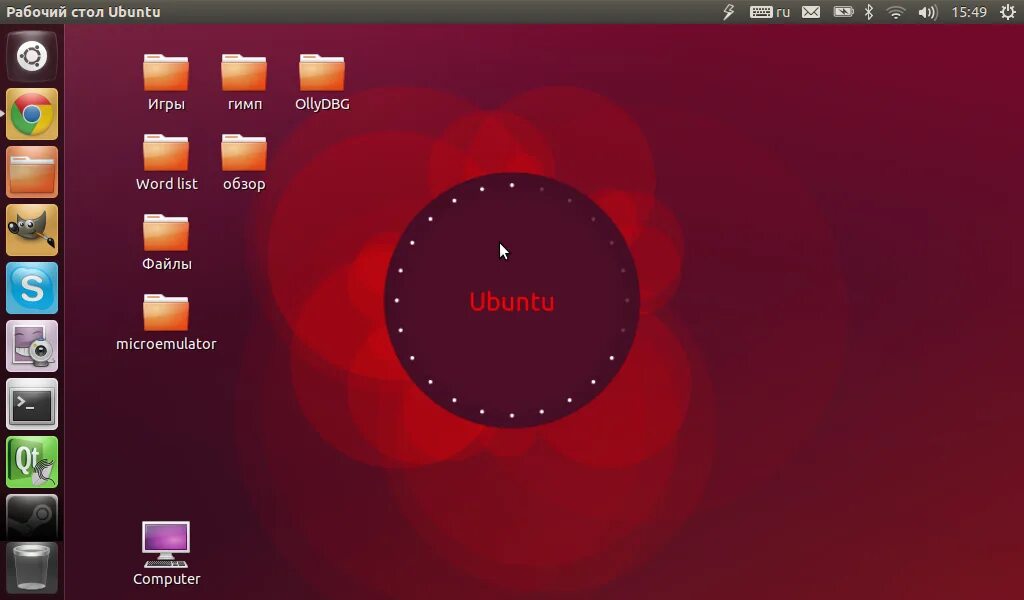Select the OllyDBG folder on desktop
This screenshot has width=1024, height=600.
[x=322, y=82]
